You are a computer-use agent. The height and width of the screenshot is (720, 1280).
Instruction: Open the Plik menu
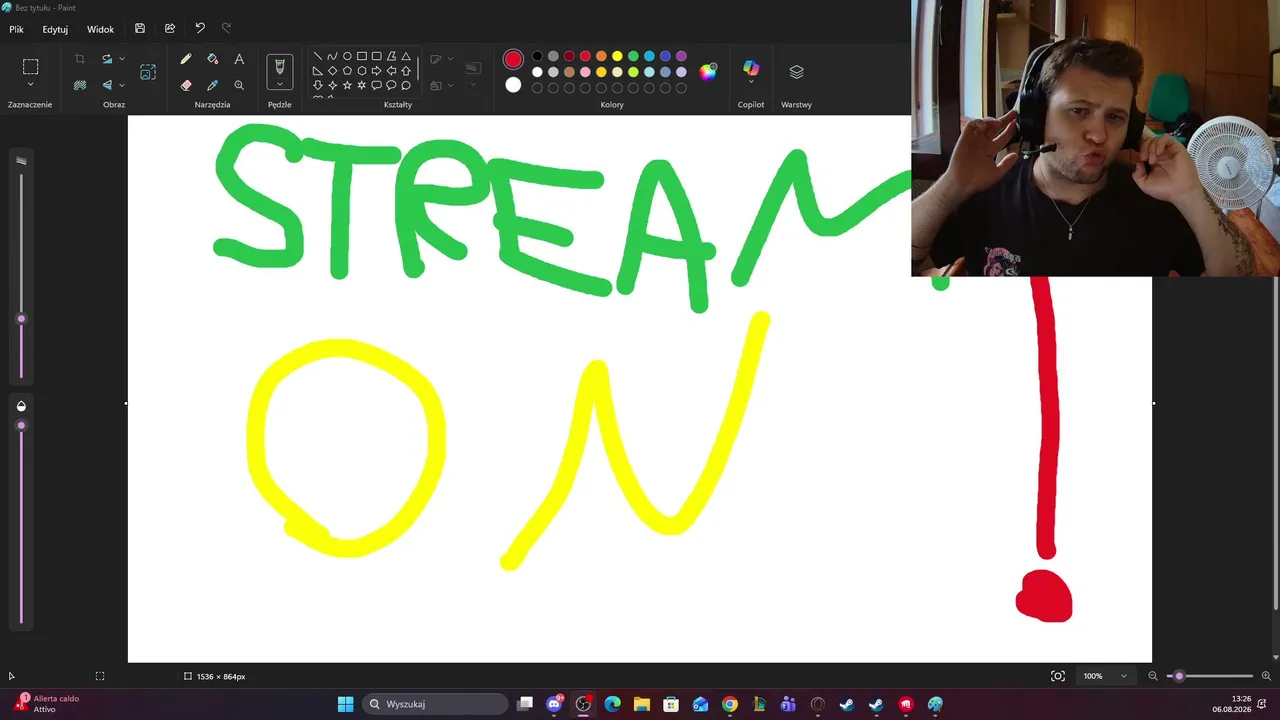click(x=16, y=29)
